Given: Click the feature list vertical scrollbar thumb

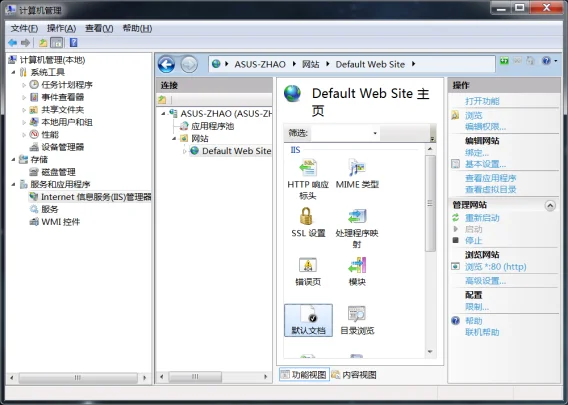Looking at the screenshot, I should coord(430,203).
